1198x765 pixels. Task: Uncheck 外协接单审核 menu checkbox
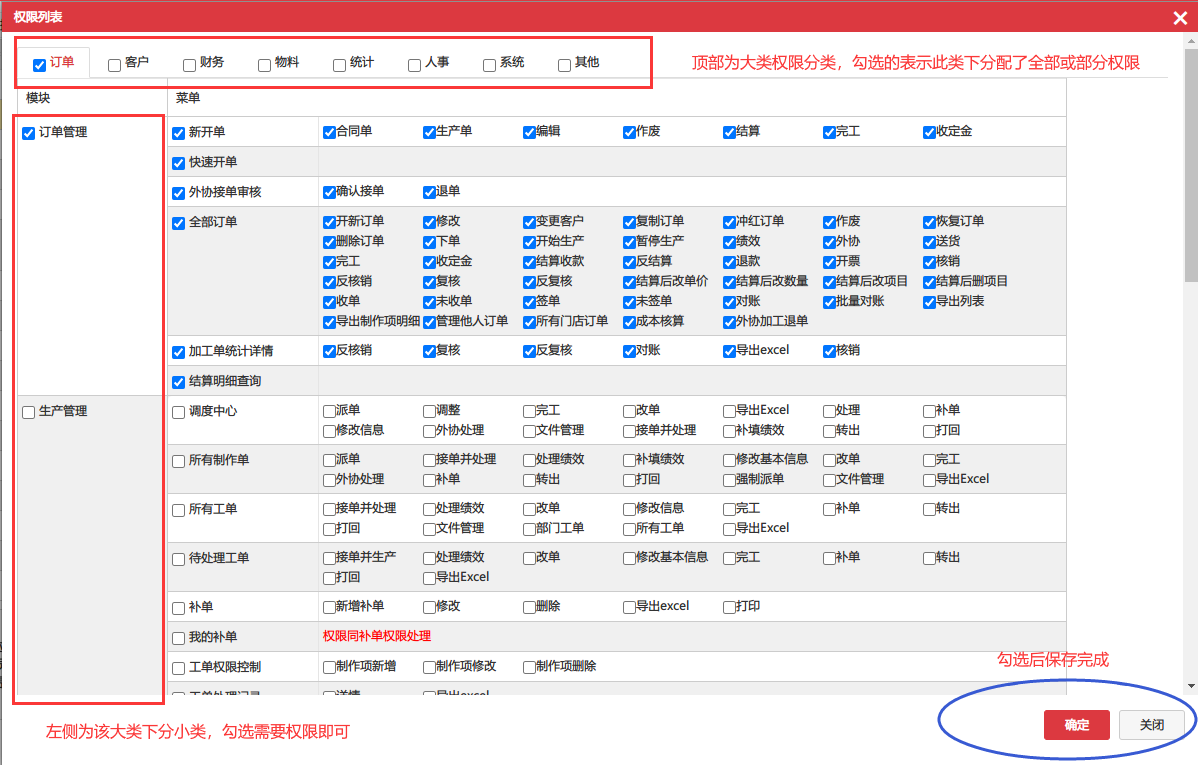tap(178, 193)
